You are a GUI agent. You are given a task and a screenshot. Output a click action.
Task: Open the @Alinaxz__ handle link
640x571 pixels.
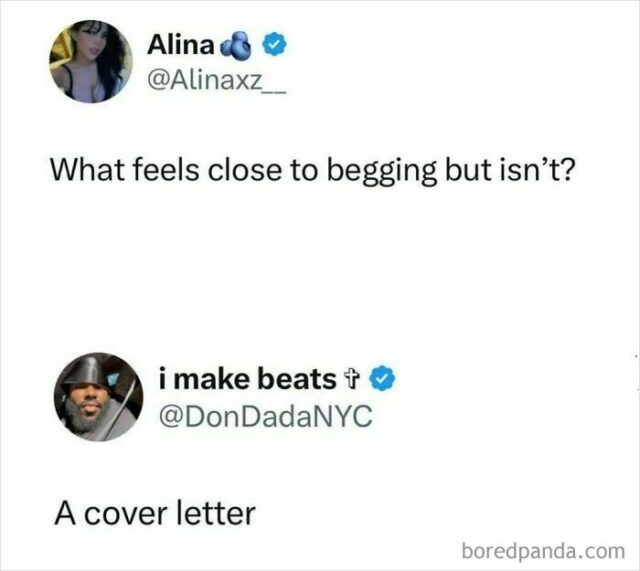coord(217,81)
